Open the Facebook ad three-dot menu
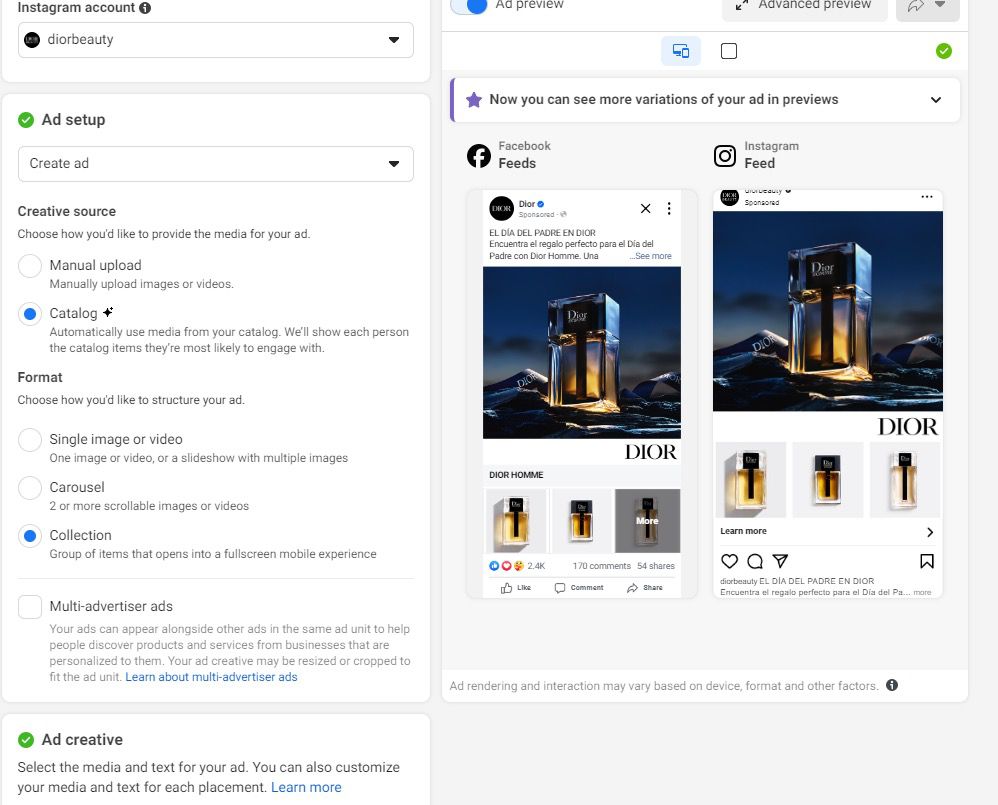 (x=669, y=208)
